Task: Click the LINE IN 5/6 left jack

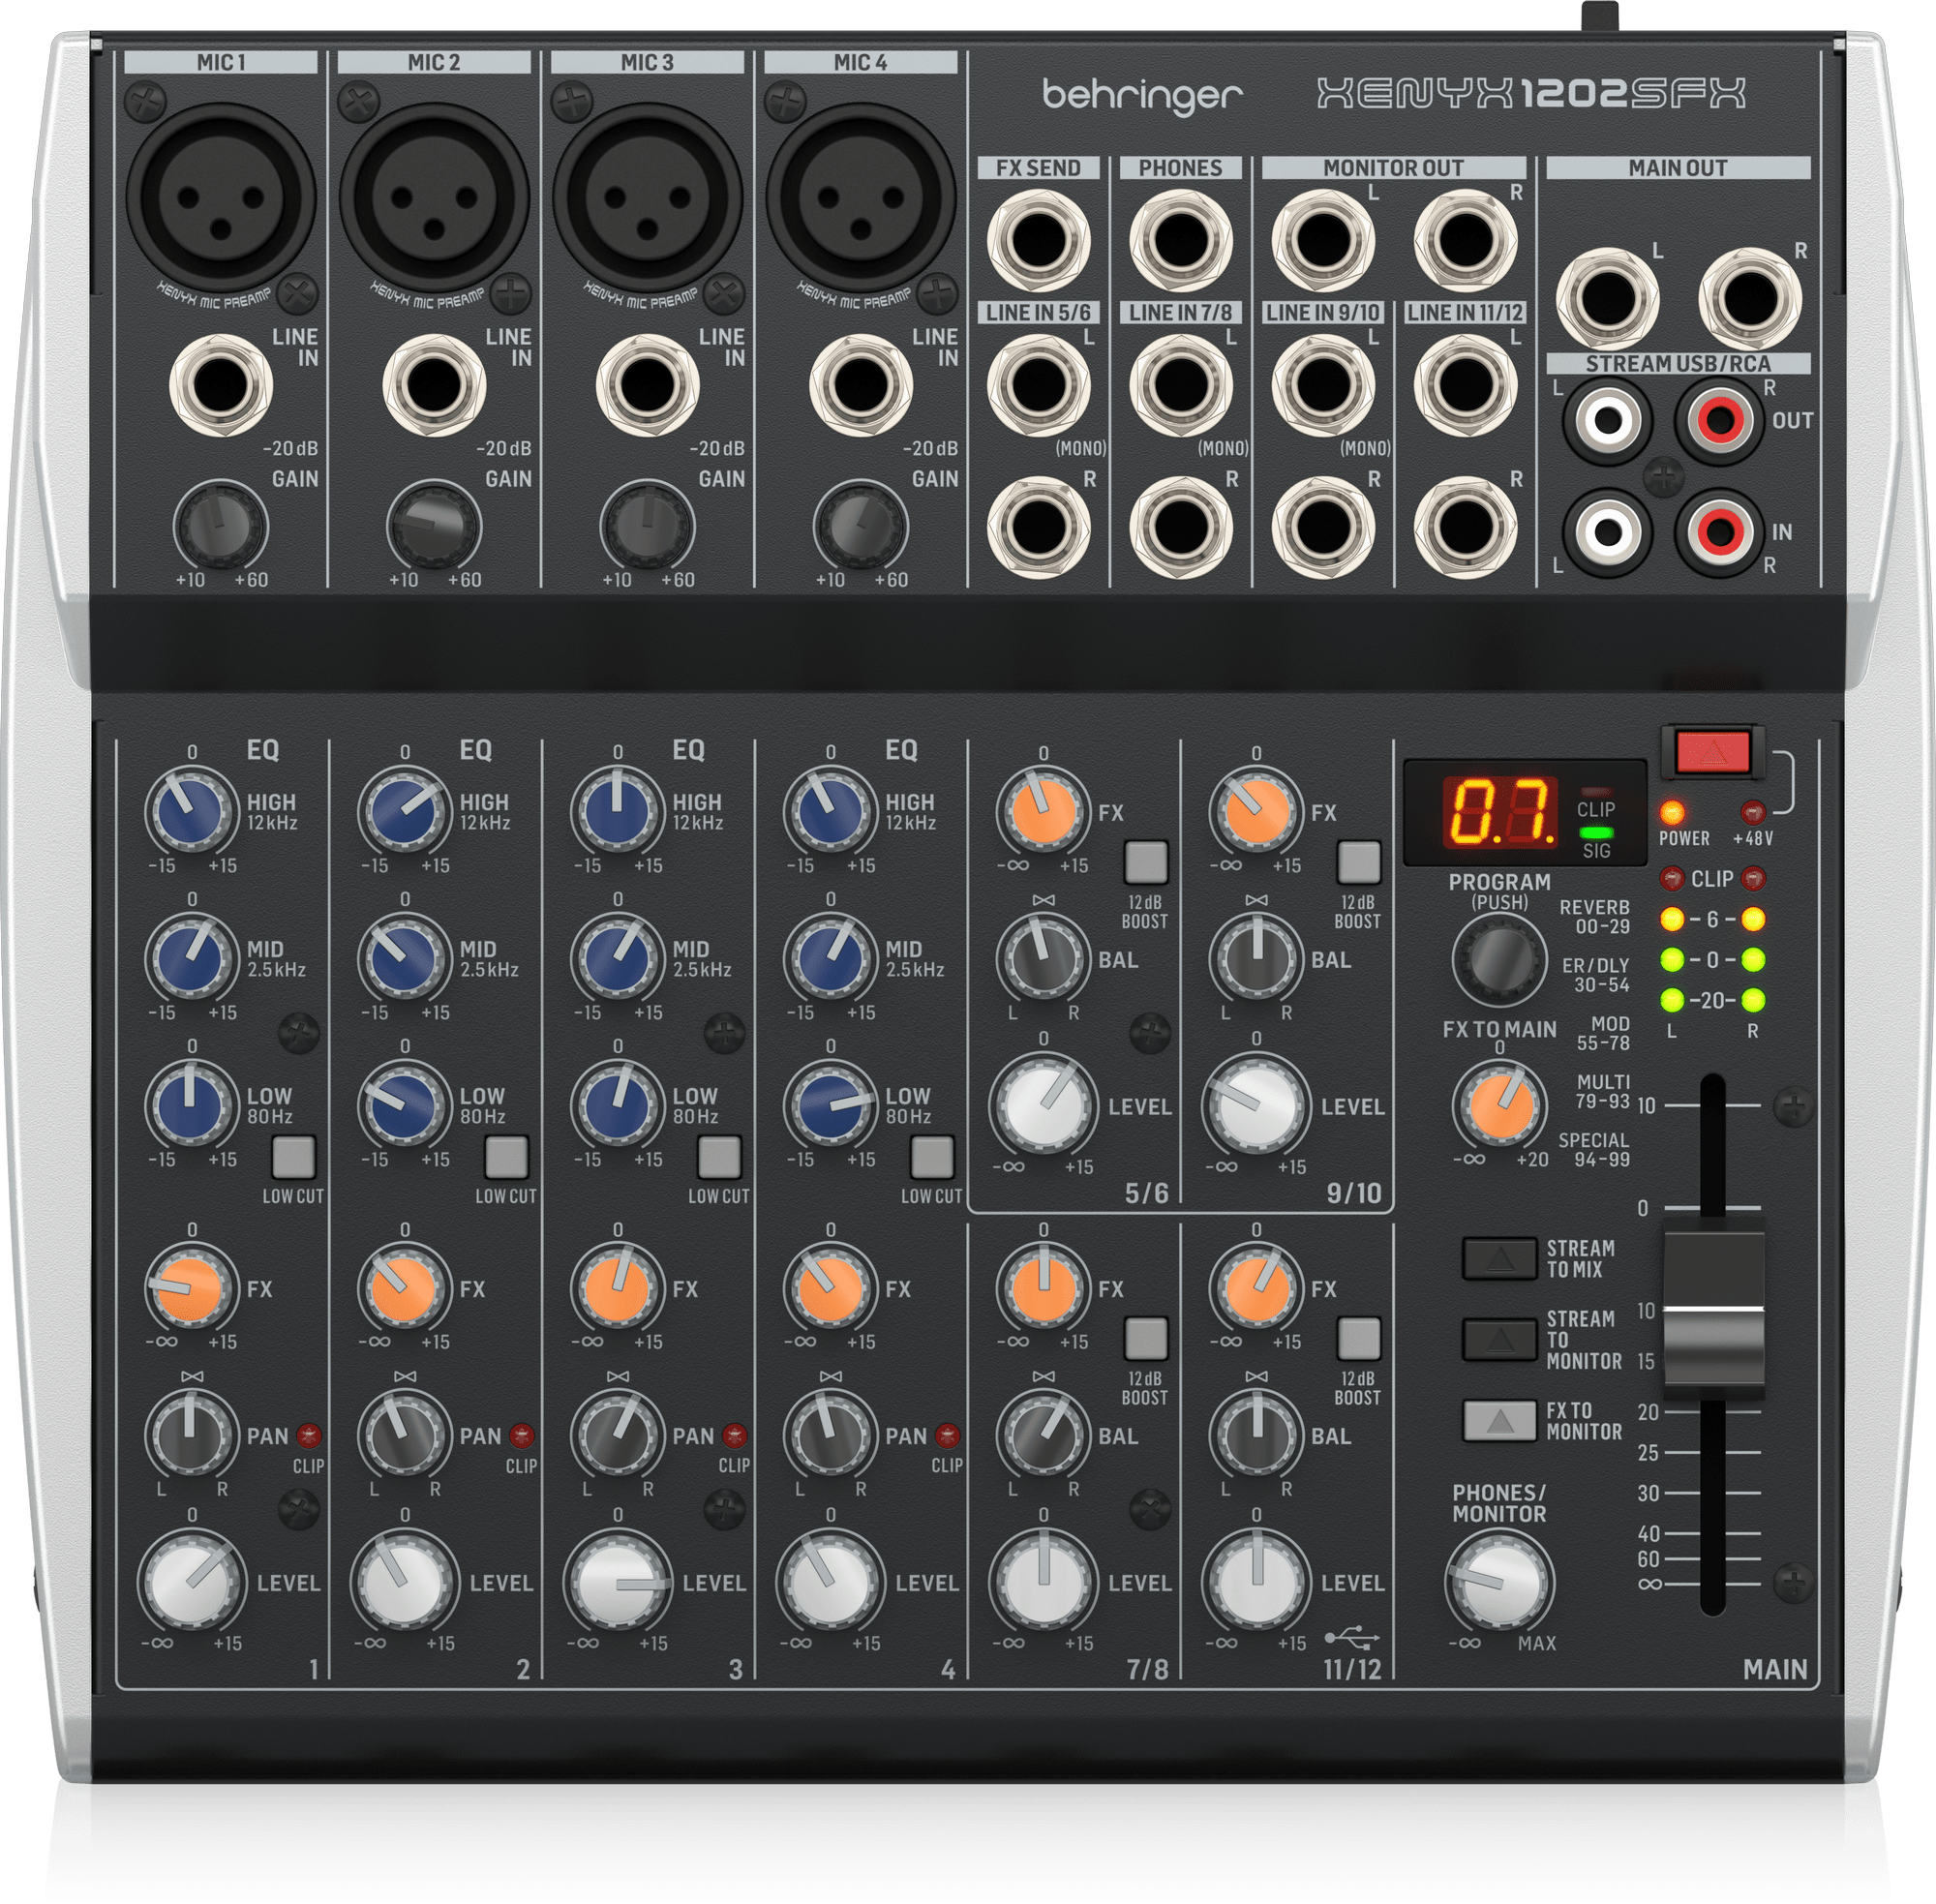Action: 1038,384
